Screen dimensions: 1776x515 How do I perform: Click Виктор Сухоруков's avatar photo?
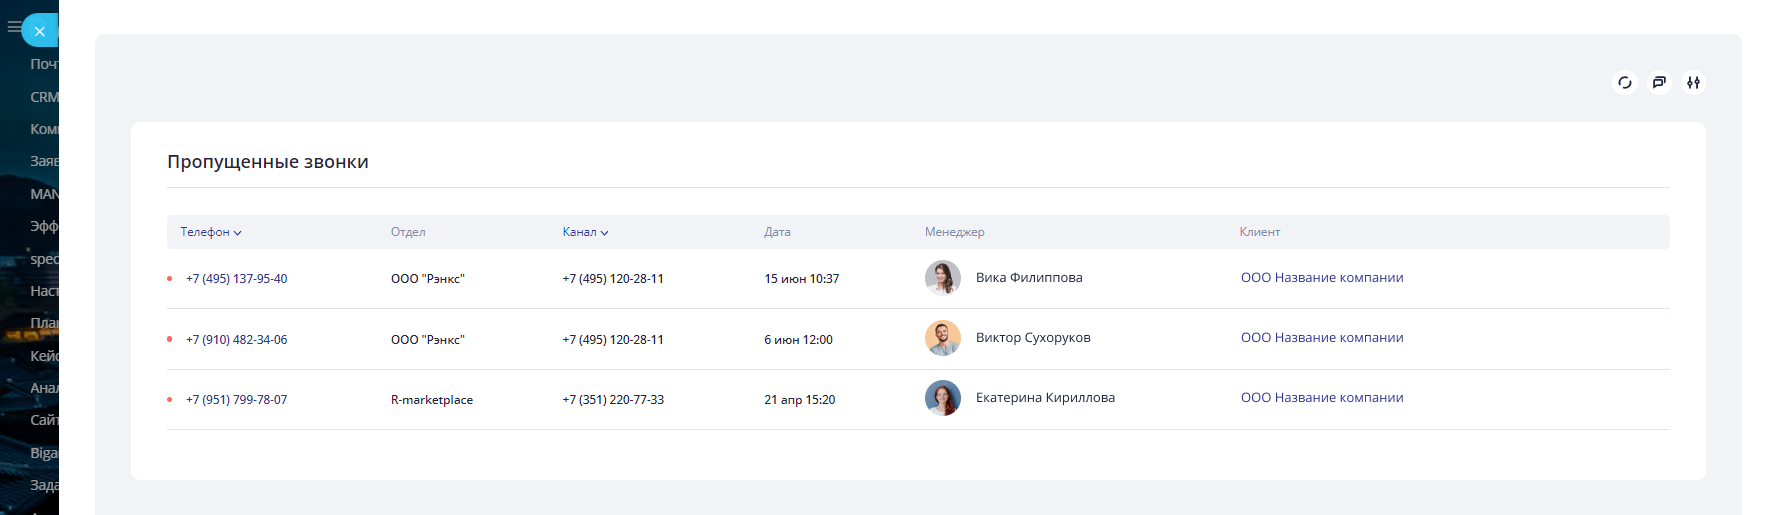942,338
